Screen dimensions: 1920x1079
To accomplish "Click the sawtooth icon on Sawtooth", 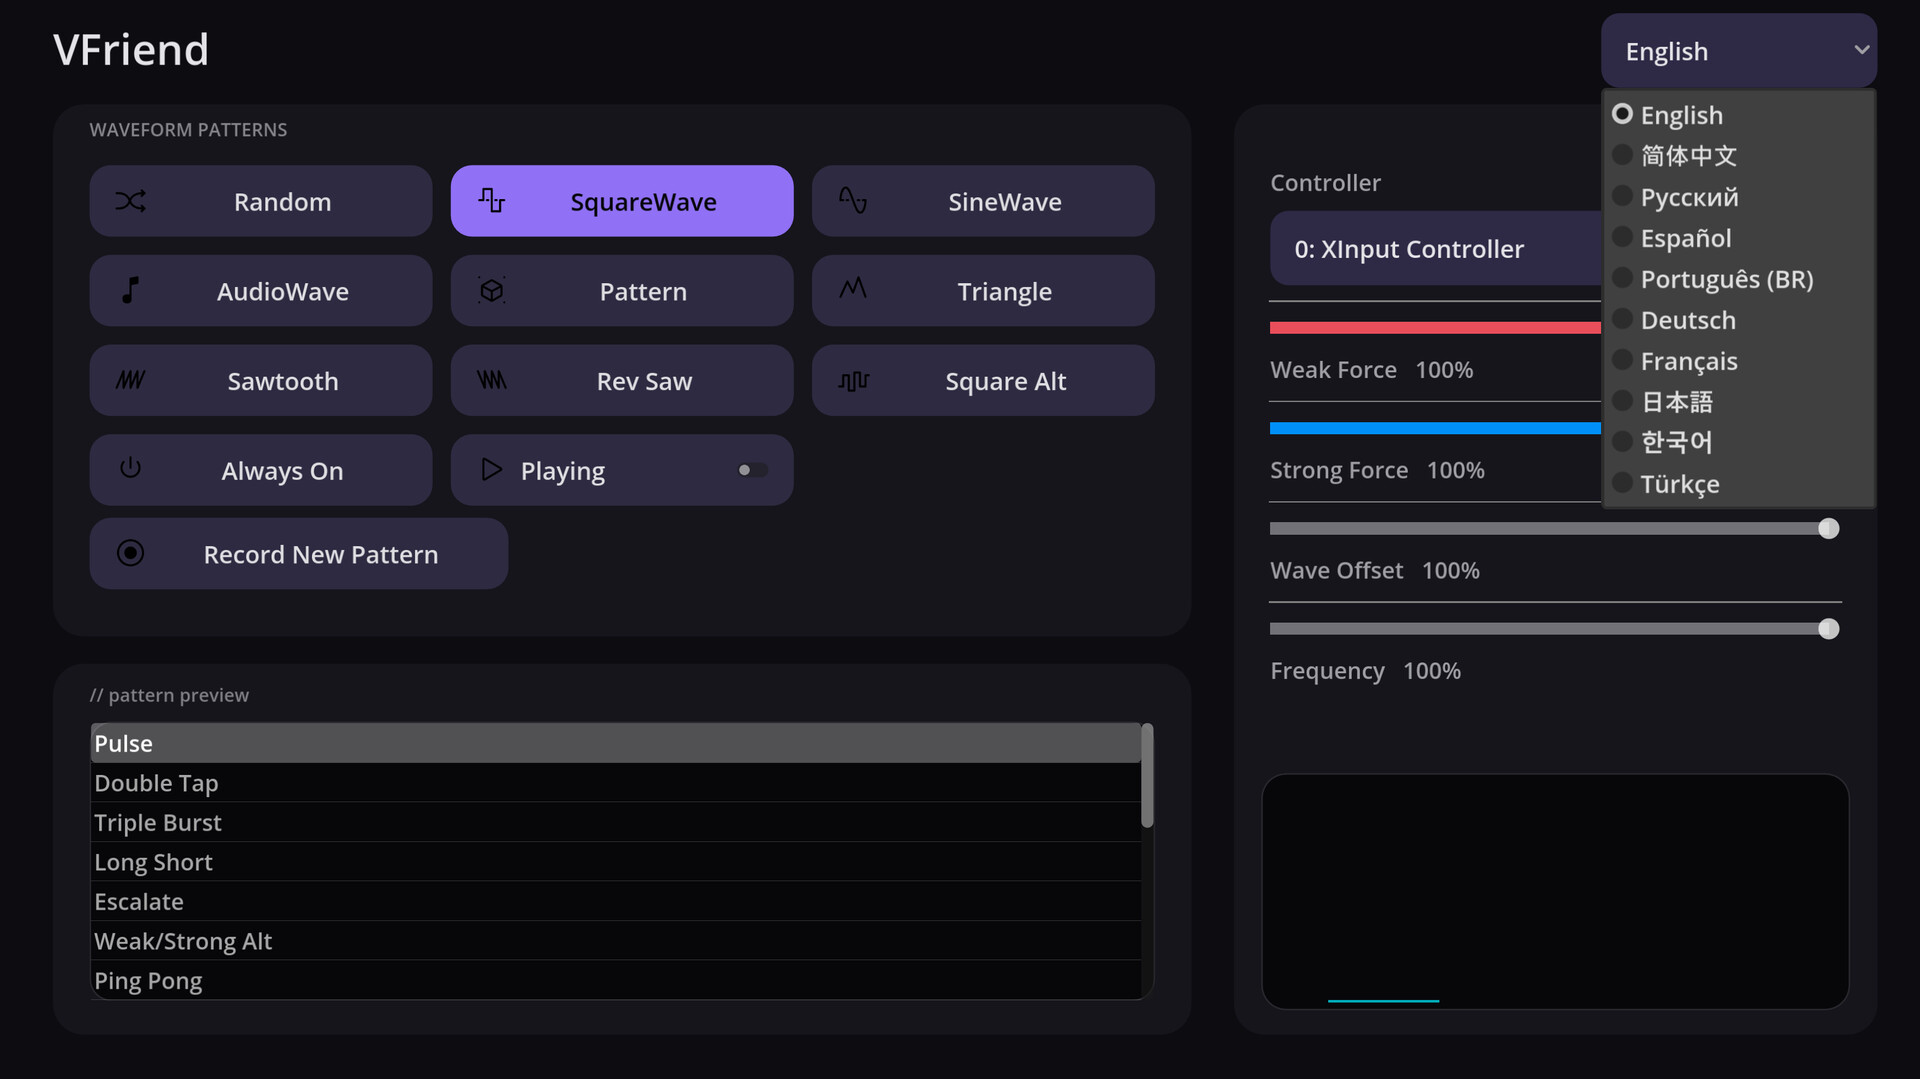I will (130, 380).
